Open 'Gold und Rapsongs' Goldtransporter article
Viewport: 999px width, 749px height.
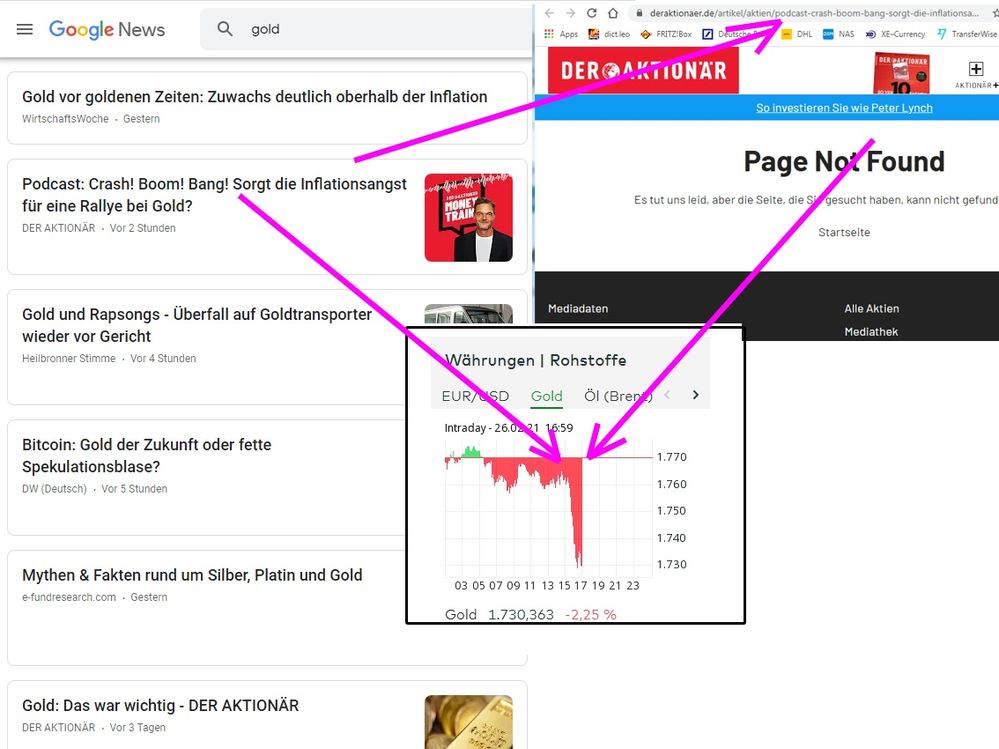(x=197, y=325)
